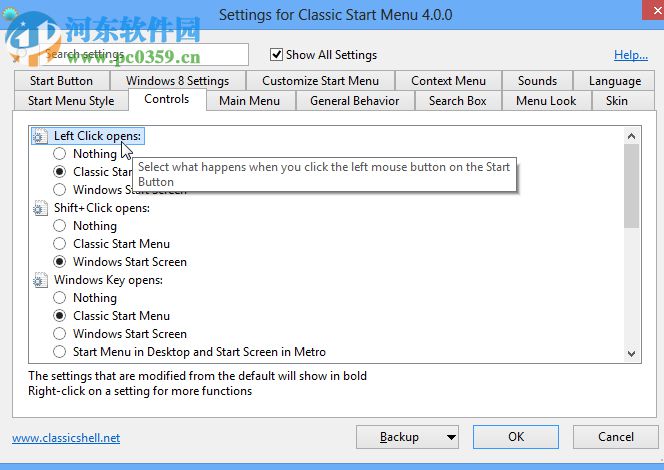
Task: Toggle the Show All Settings checkbox
Action: (276, 55)
